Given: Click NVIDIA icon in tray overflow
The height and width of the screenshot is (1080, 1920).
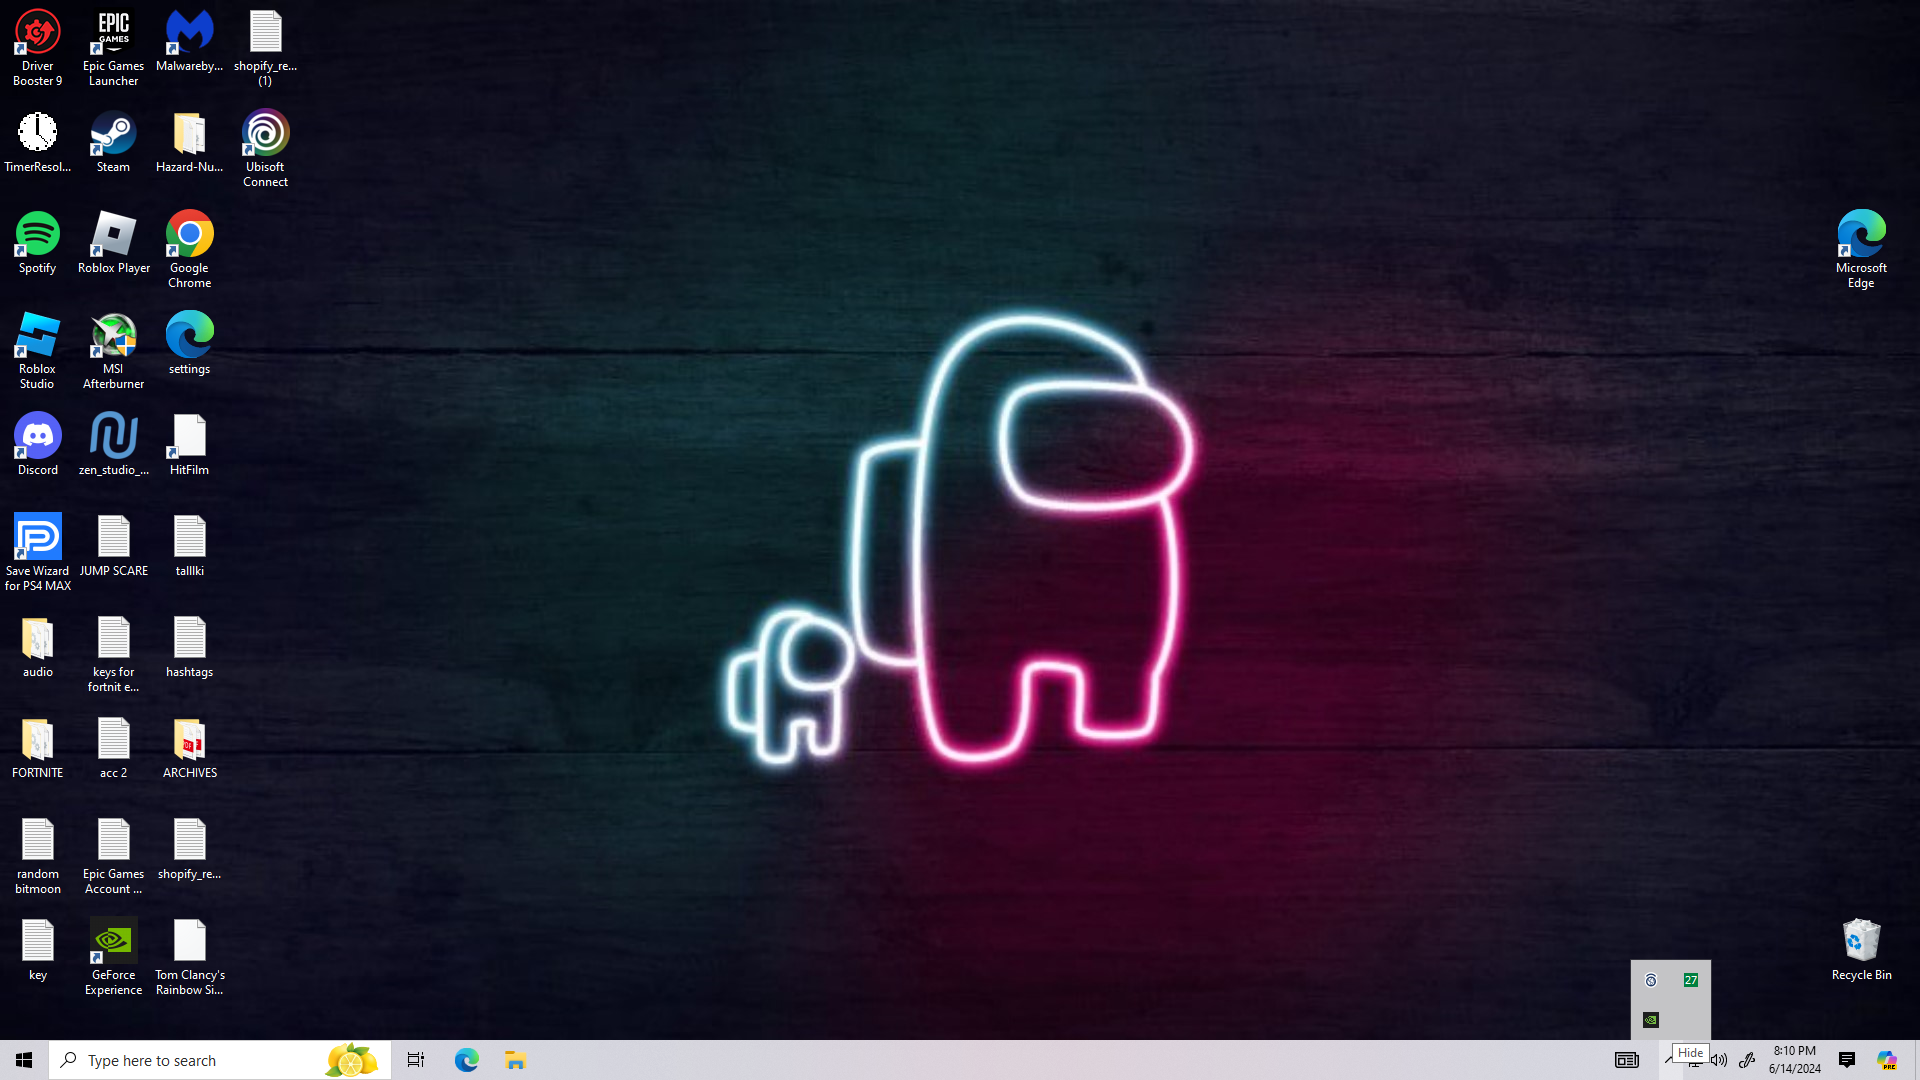Looking at the screenshot, I should point(1651,1020).
